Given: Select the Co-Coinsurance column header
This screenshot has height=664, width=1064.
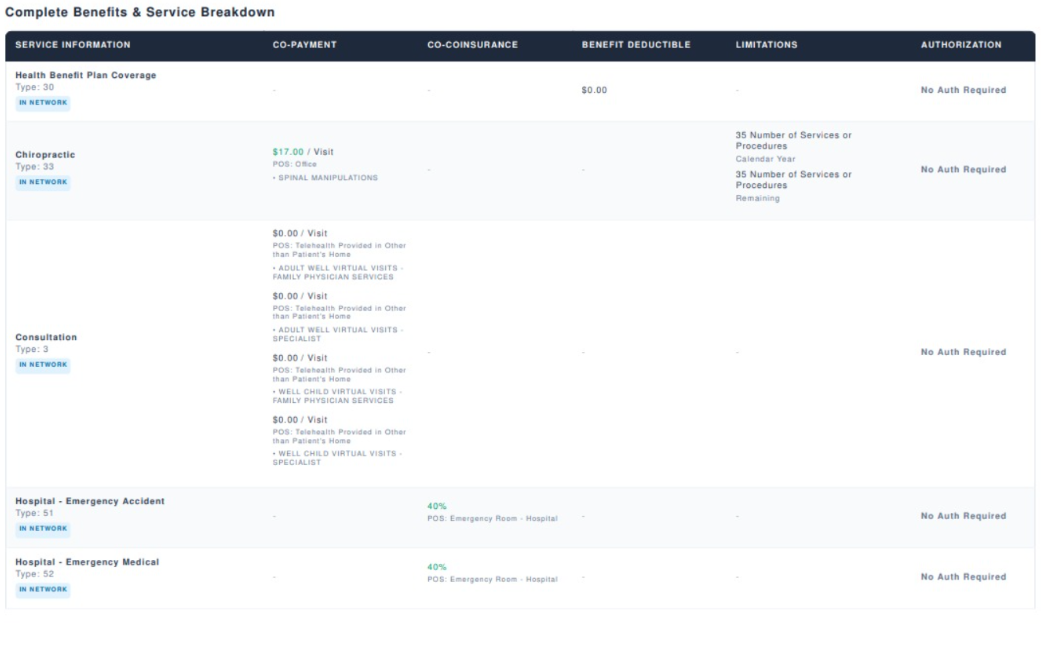Looking at the screenshot, I should 472,45.
